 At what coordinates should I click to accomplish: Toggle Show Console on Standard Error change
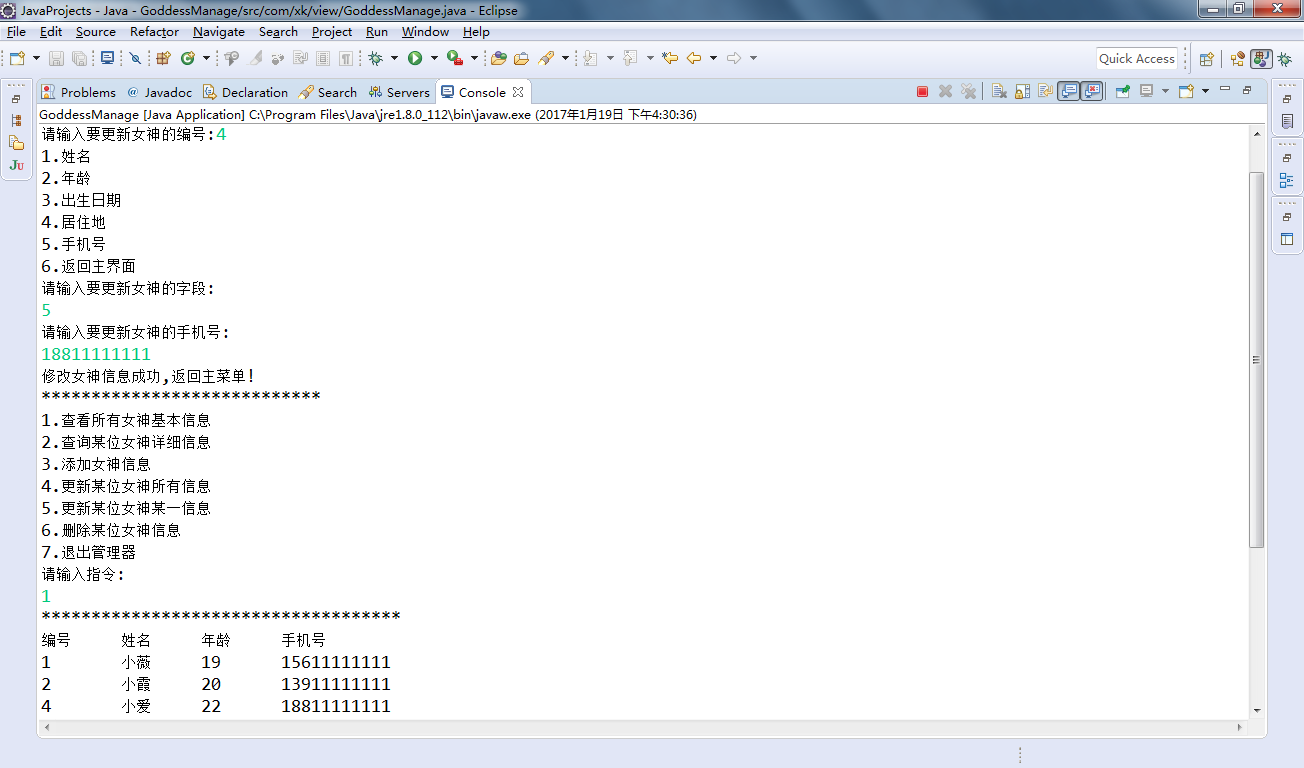coord(1091,91)
